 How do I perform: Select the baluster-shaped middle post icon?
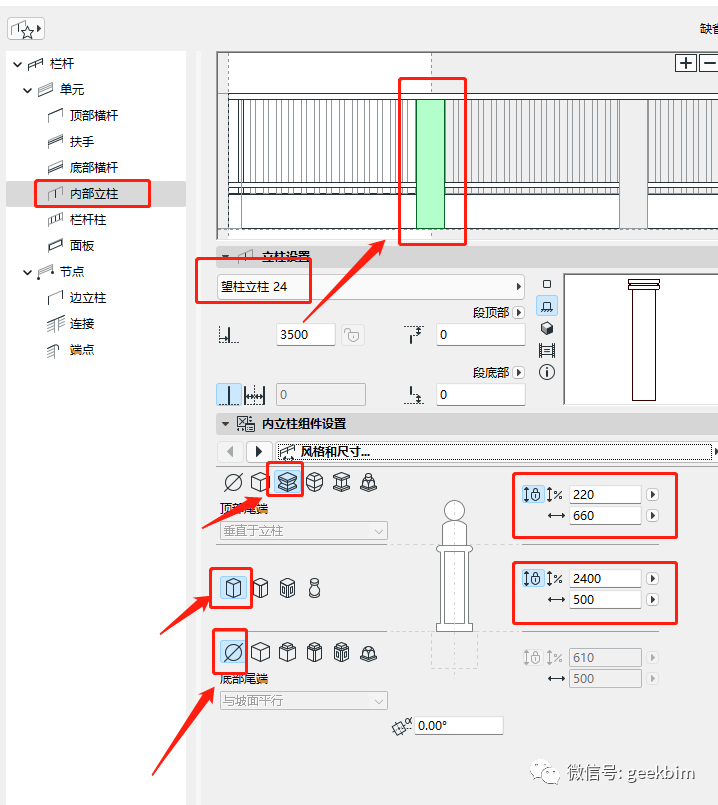click(314, 587)
